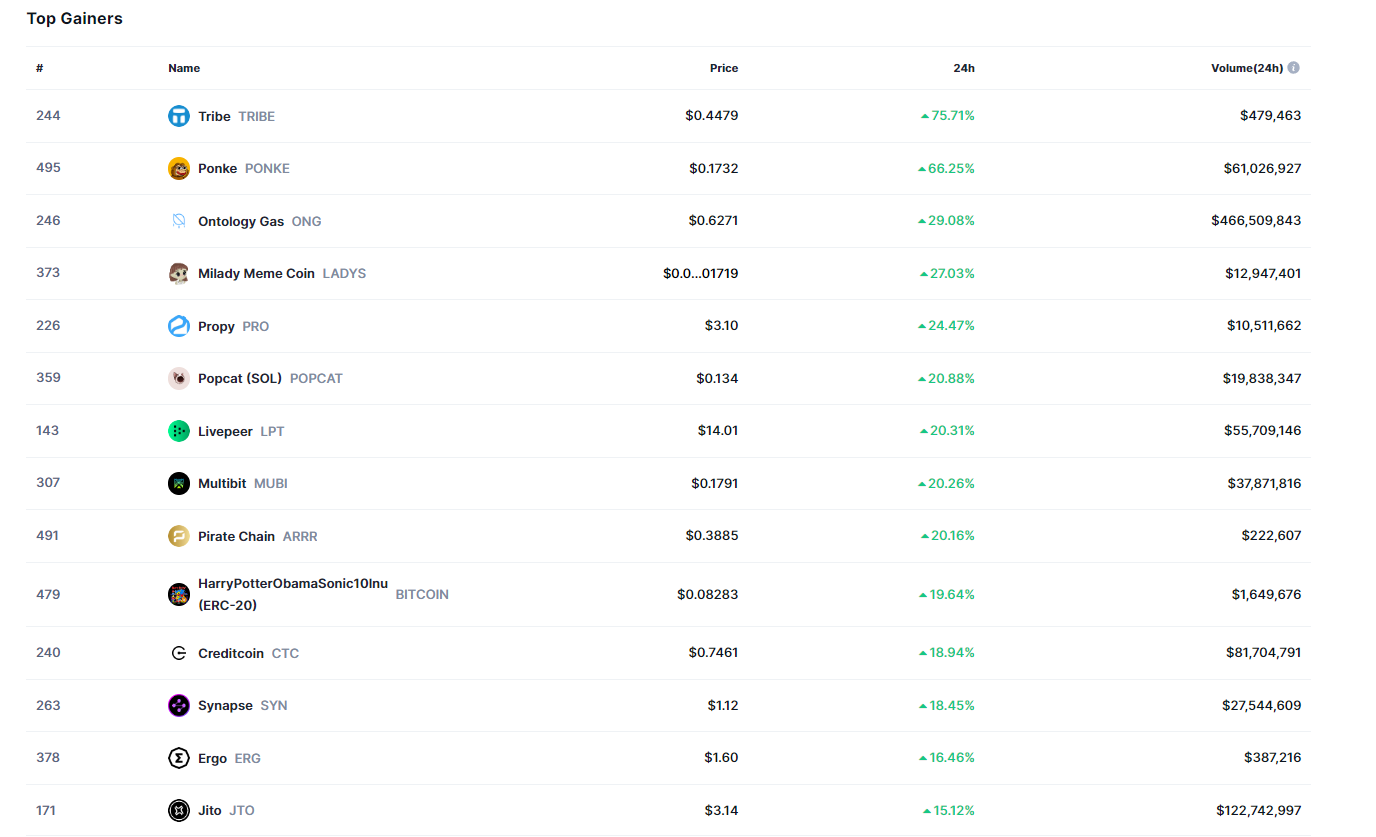The height and width of the screenshot is (837, 1376).
Task: Open the Jito JTO coin link
Action: click(210, 810)
